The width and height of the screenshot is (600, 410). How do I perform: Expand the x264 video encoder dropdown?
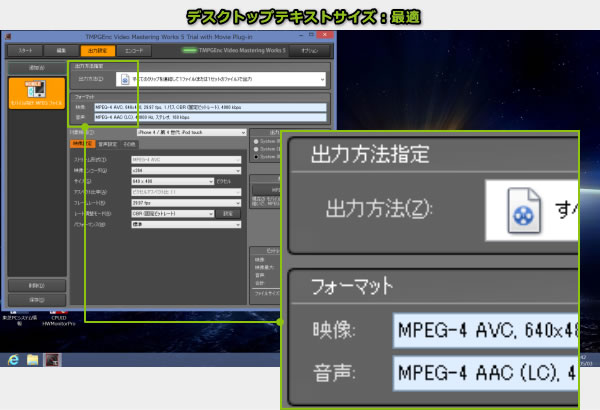click(x=186, y=170)
